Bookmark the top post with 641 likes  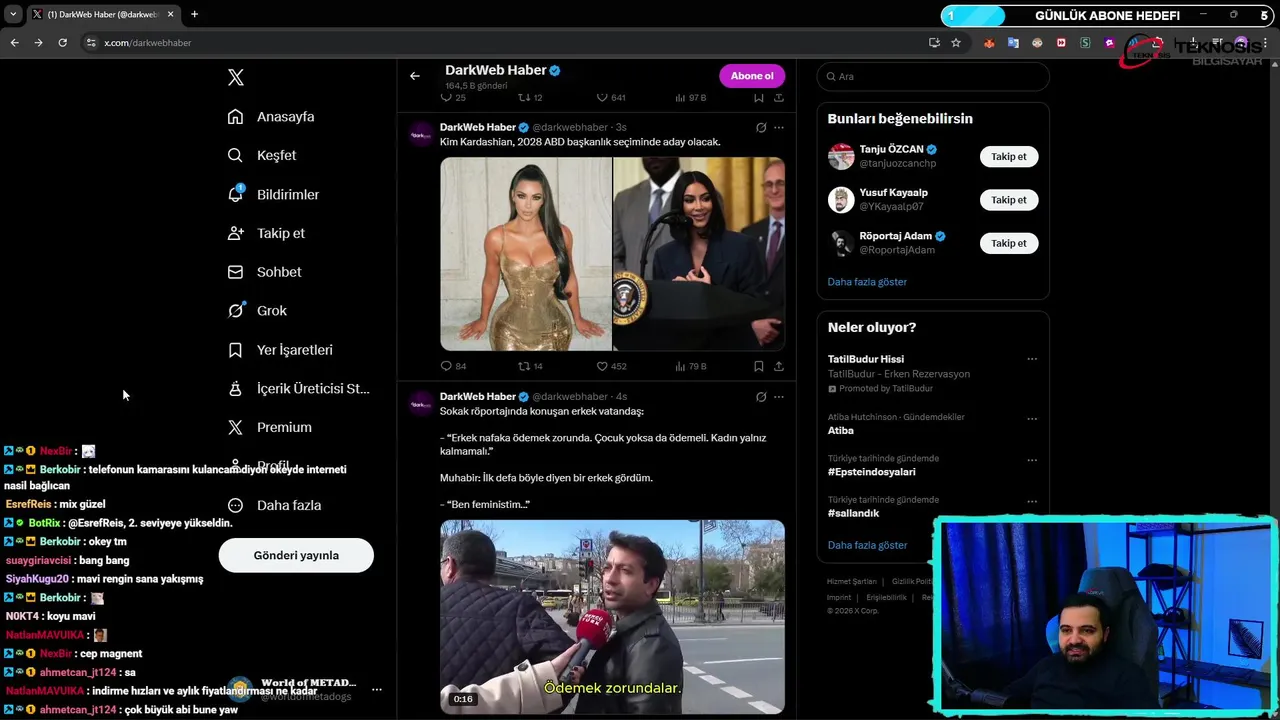click(x=759, y=98)
